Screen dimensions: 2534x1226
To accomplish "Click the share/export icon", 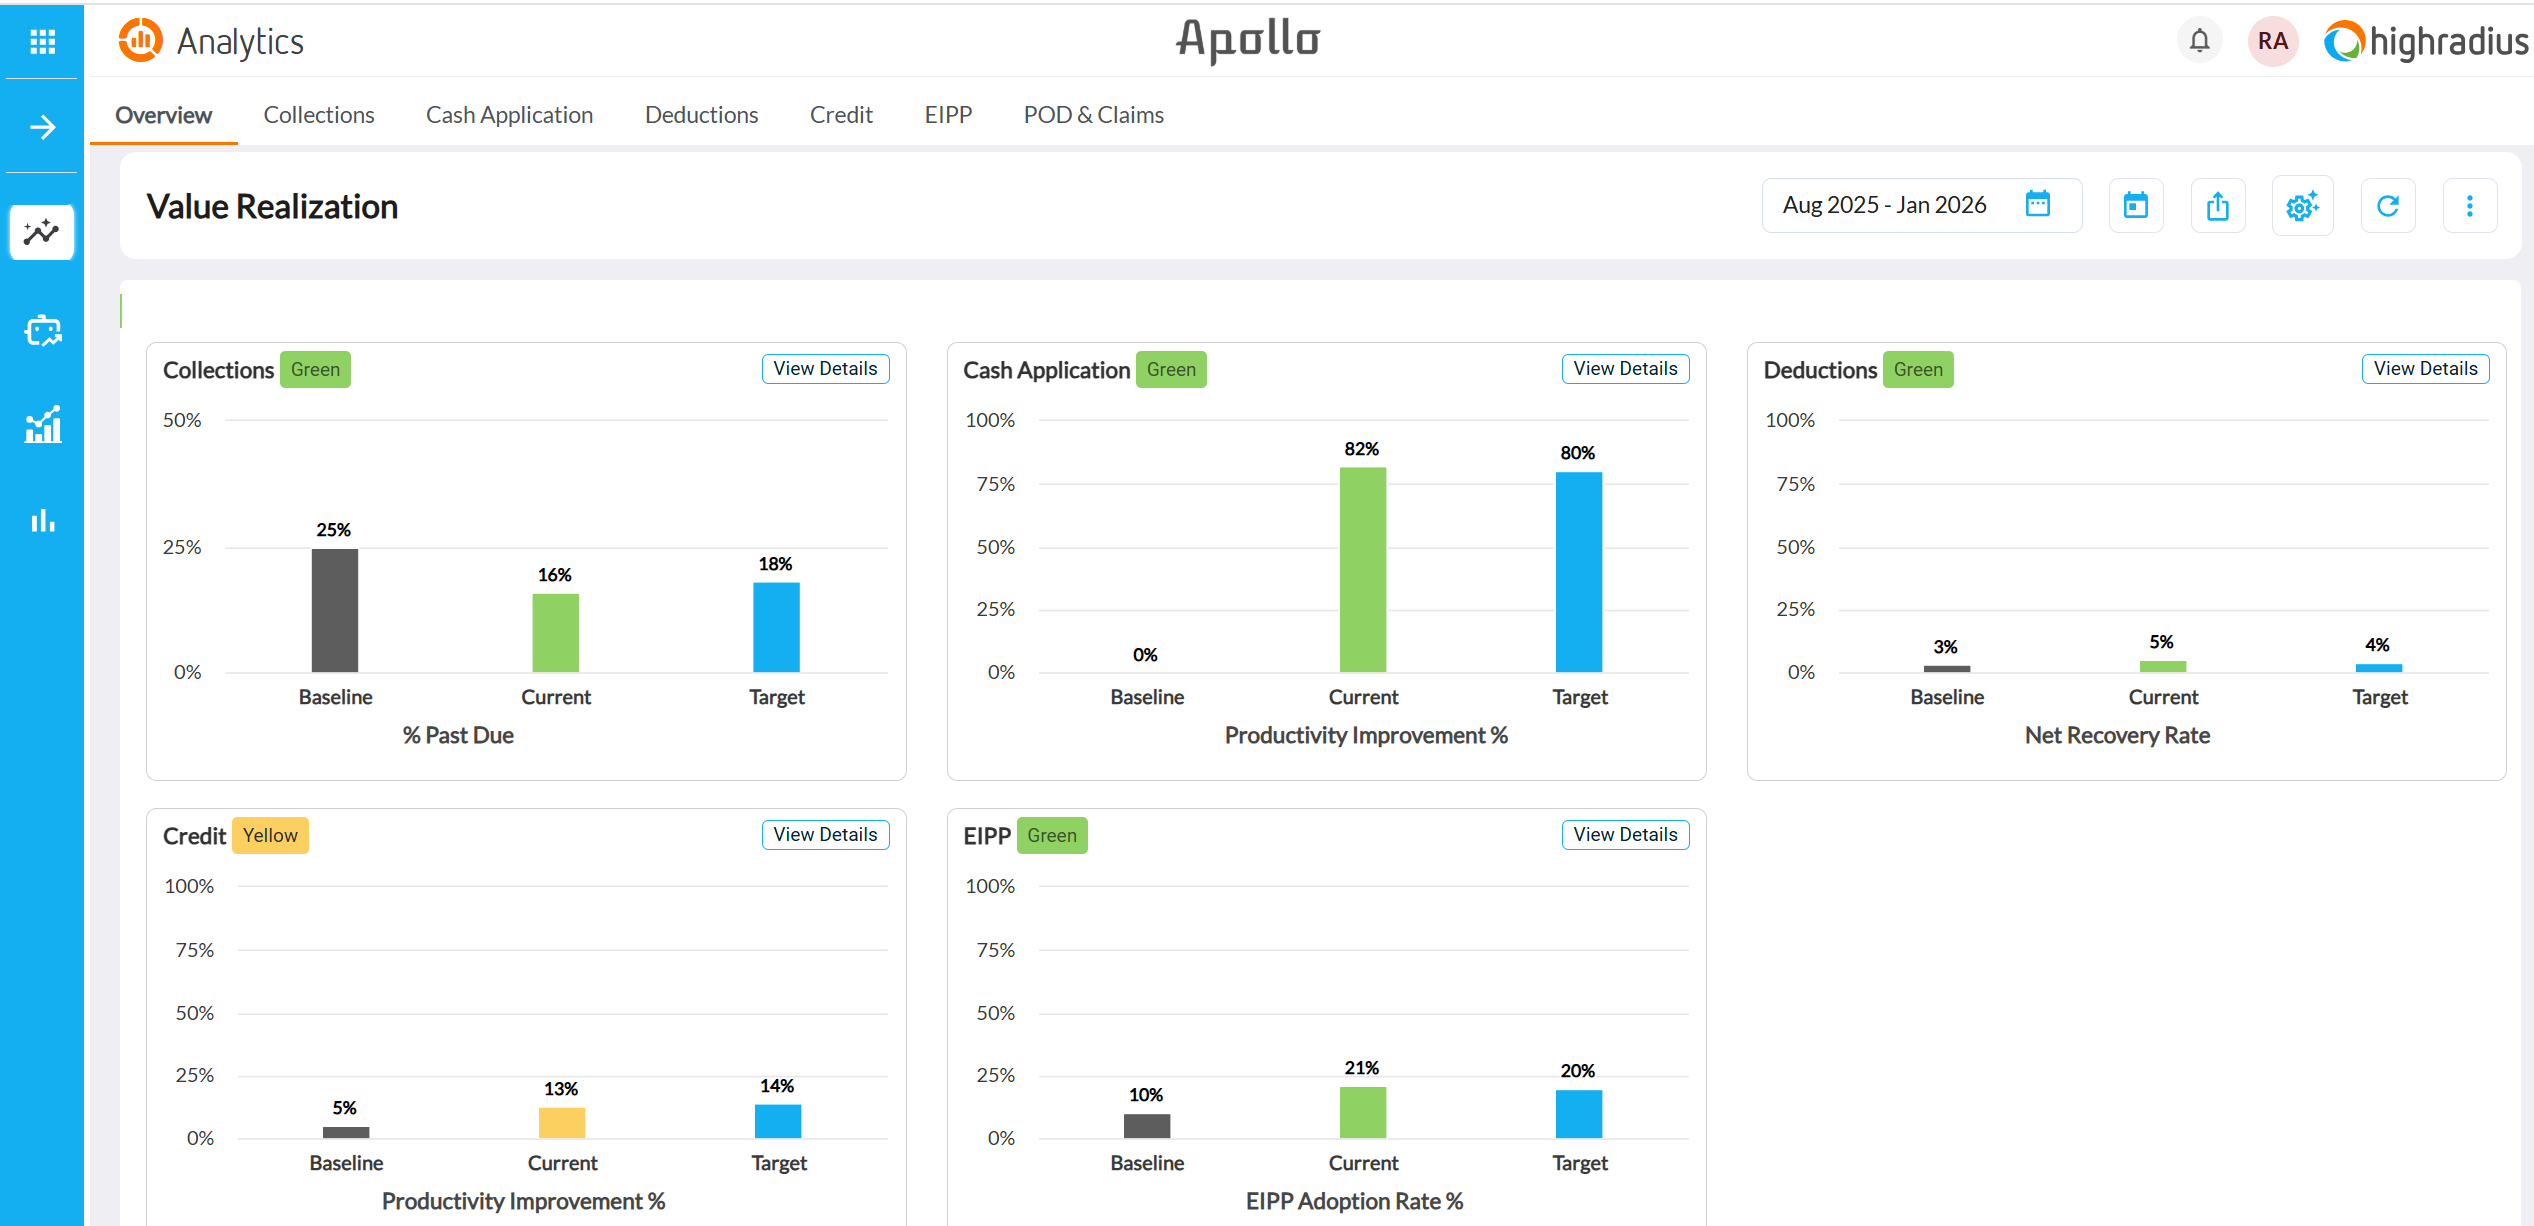I will (2217, 206).
